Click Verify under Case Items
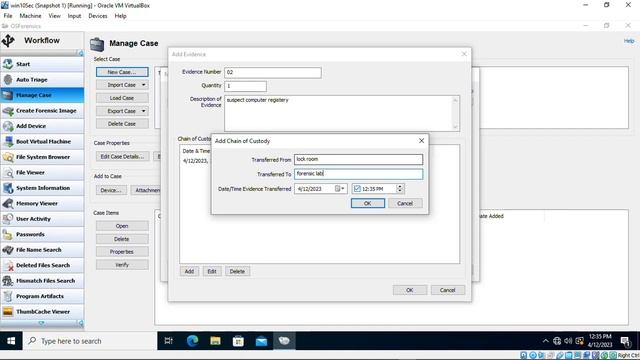This screenshot has width=640, height=360. [122, 265]
